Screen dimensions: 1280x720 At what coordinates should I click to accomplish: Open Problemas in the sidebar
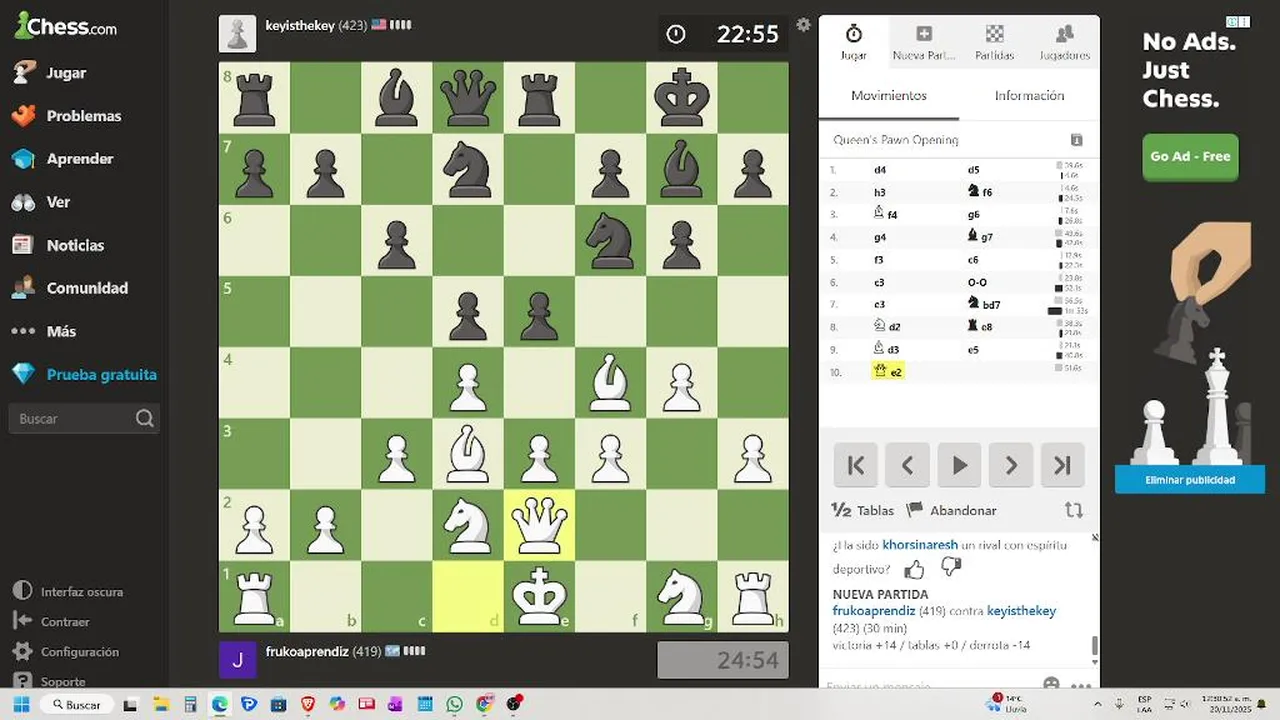point(66,116)
